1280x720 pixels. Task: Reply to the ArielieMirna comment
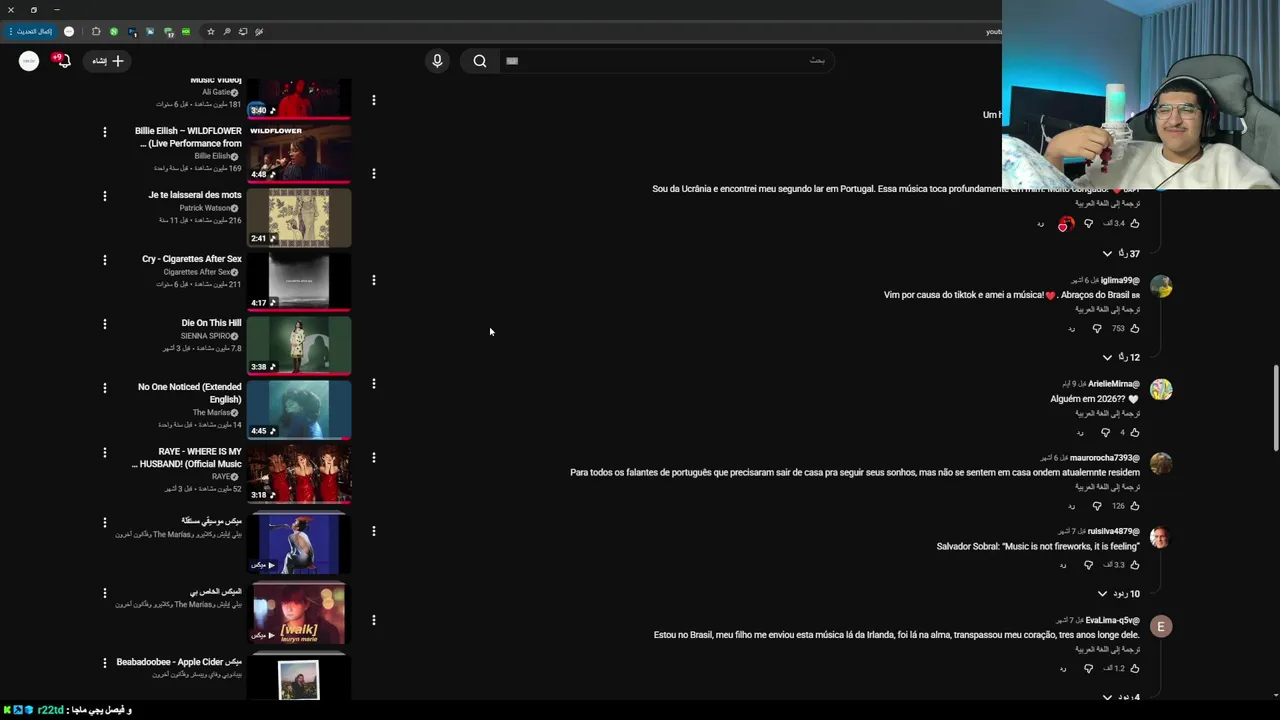point(1080,432)
